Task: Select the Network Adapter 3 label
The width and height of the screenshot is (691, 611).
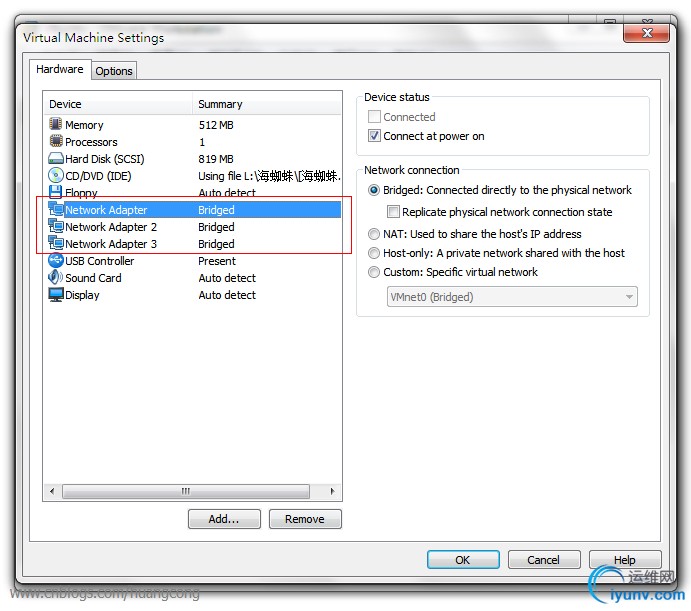Action: (111, 244)
